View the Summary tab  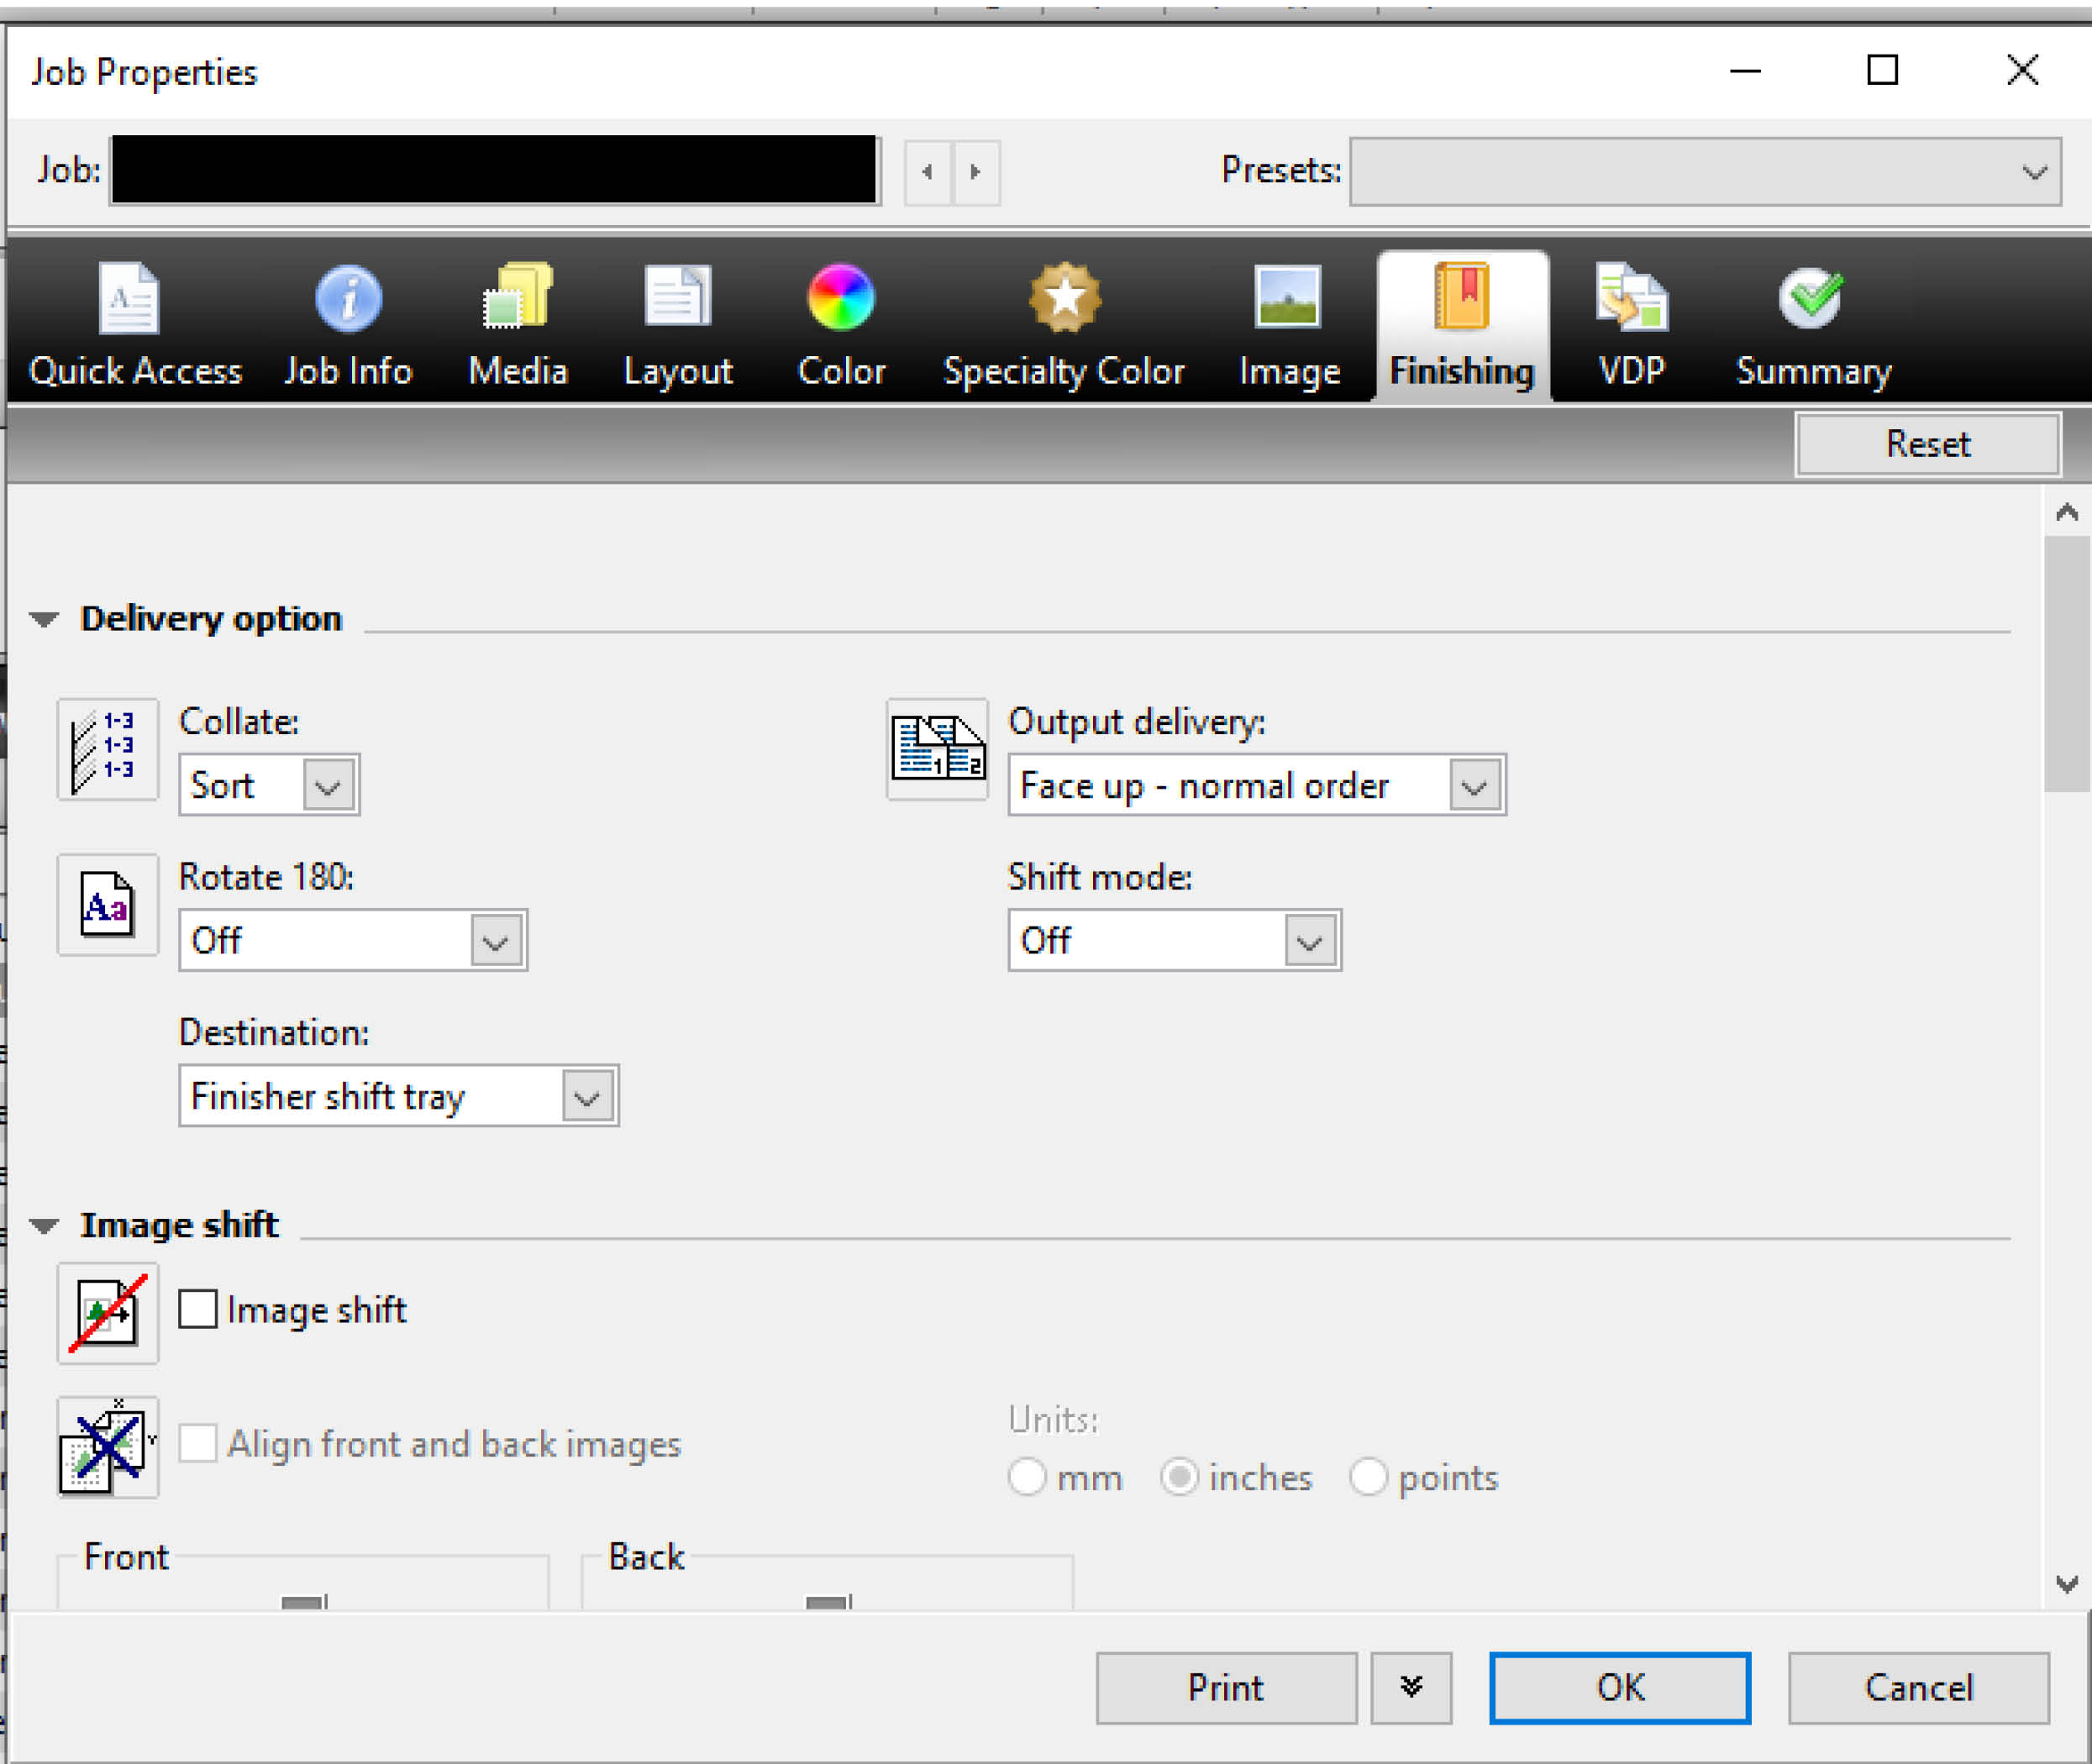[1813, 325]
